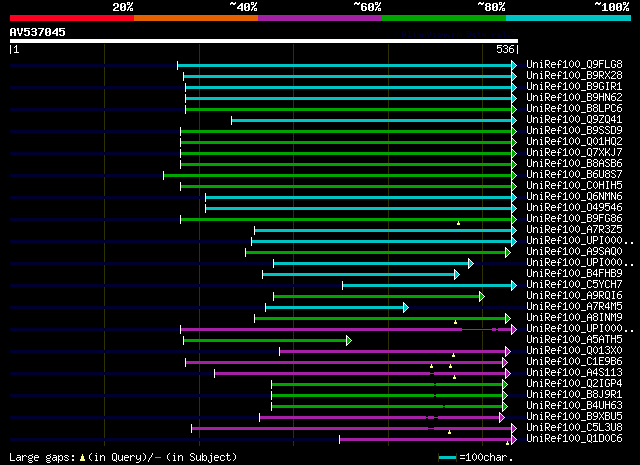Viewport: 640px width, 465px height.
Task: Click the white AV537045 query sequence bar
Action: click(264, 41)
